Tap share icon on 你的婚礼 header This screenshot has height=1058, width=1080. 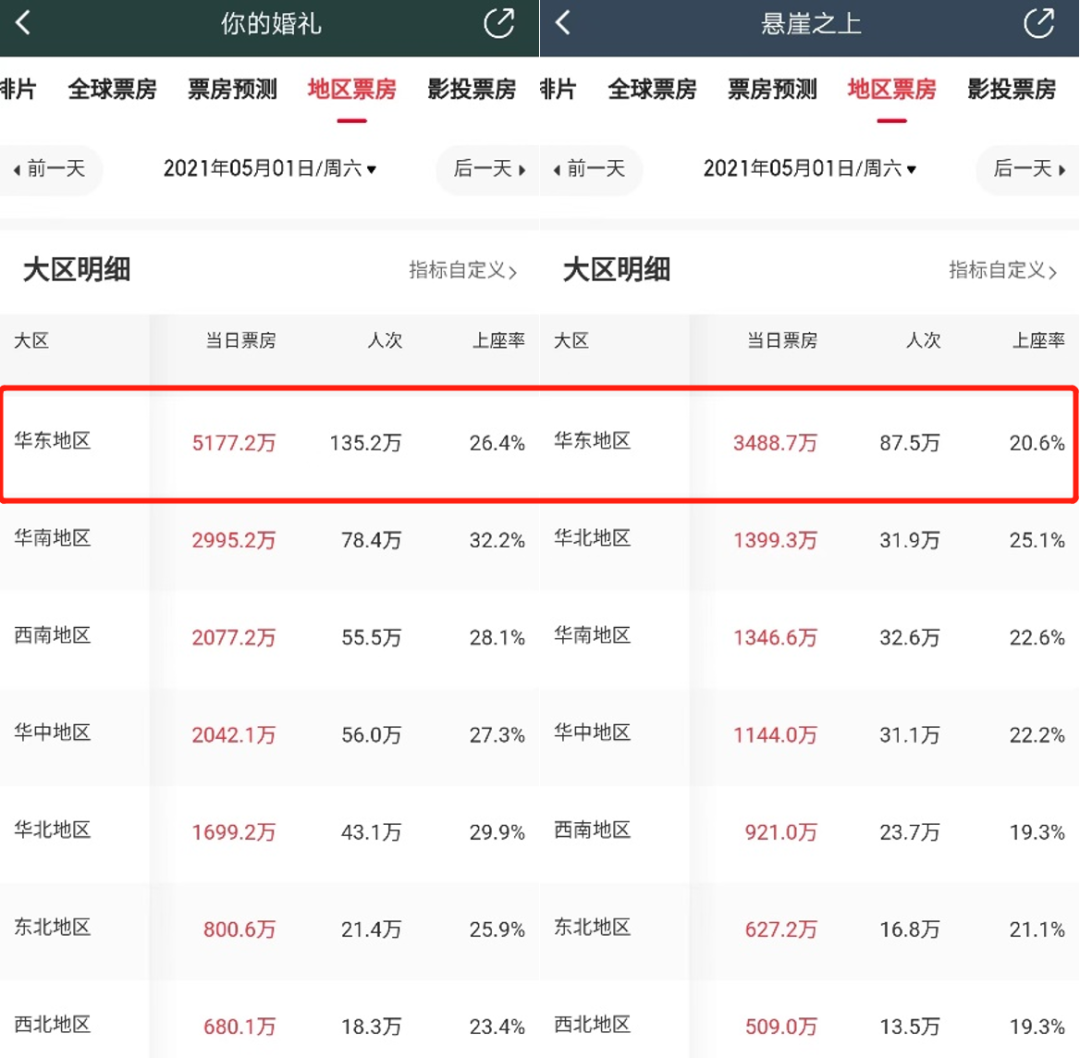498,23
